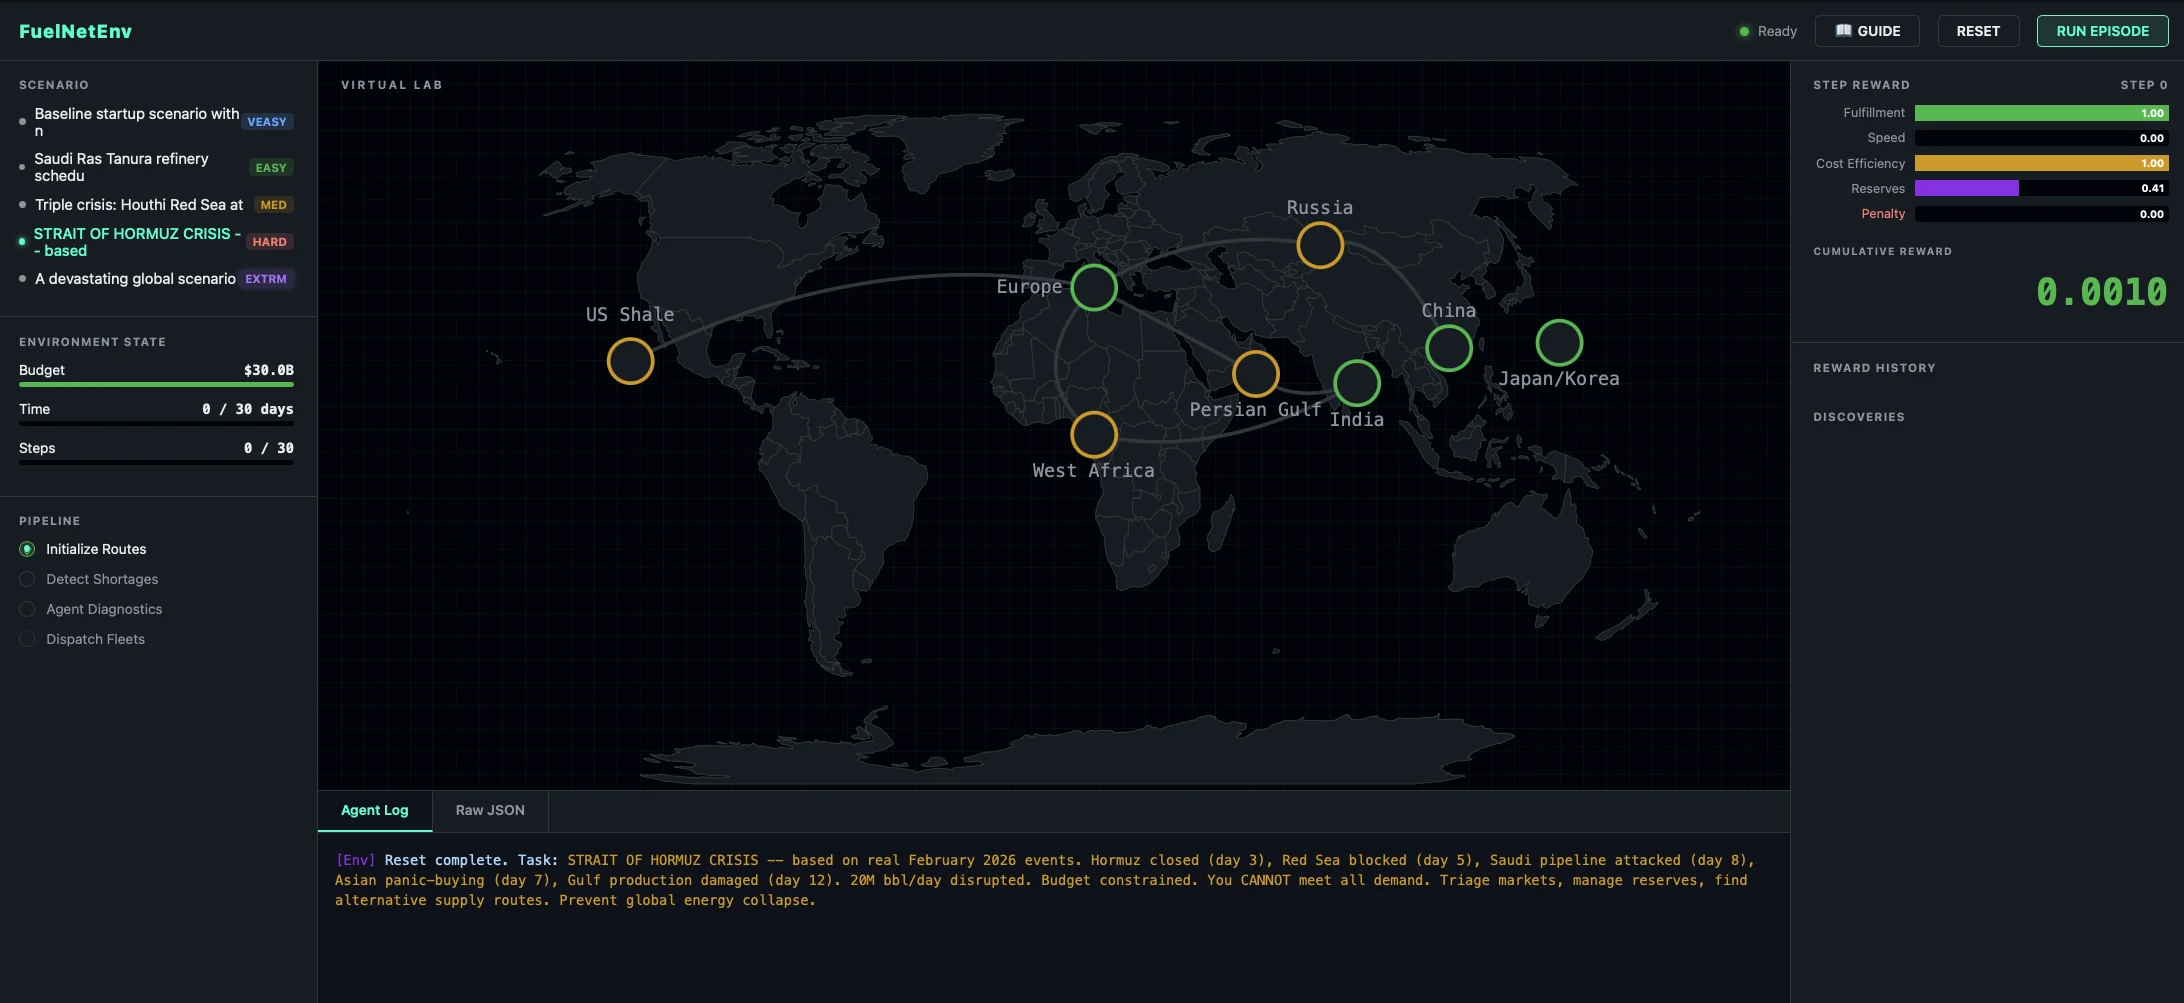2184x1003 pixels.
Task: Select the Persian Gulf node
Action: point(1256,374)
